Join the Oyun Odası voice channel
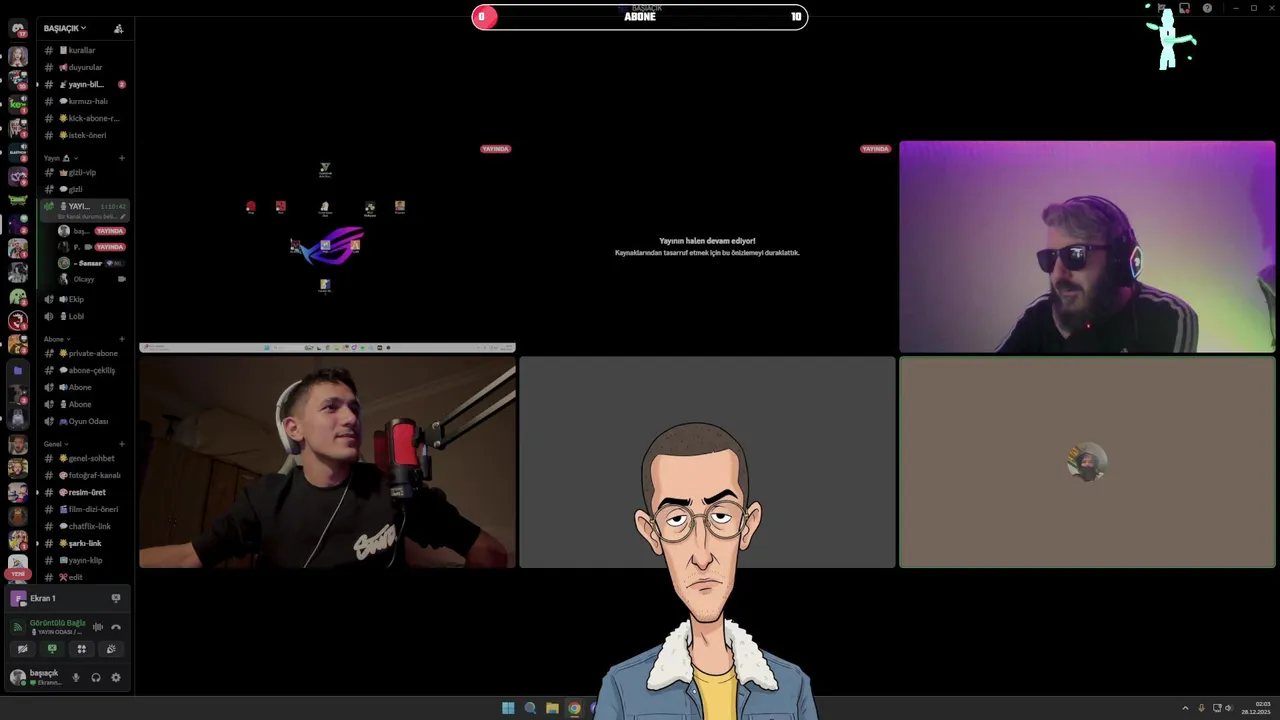The width and height of the screenshot is (1280, 720). click(85, 421)
